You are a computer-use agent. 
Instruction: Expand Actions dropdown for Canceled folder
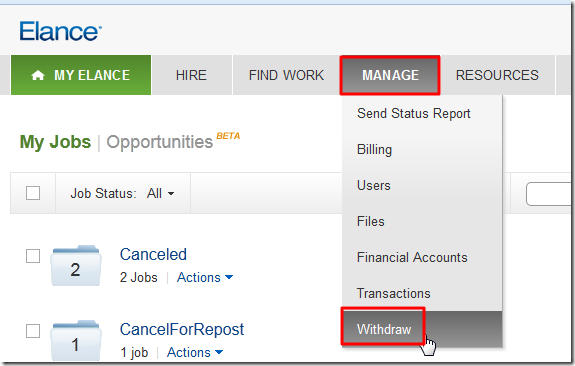205,278
